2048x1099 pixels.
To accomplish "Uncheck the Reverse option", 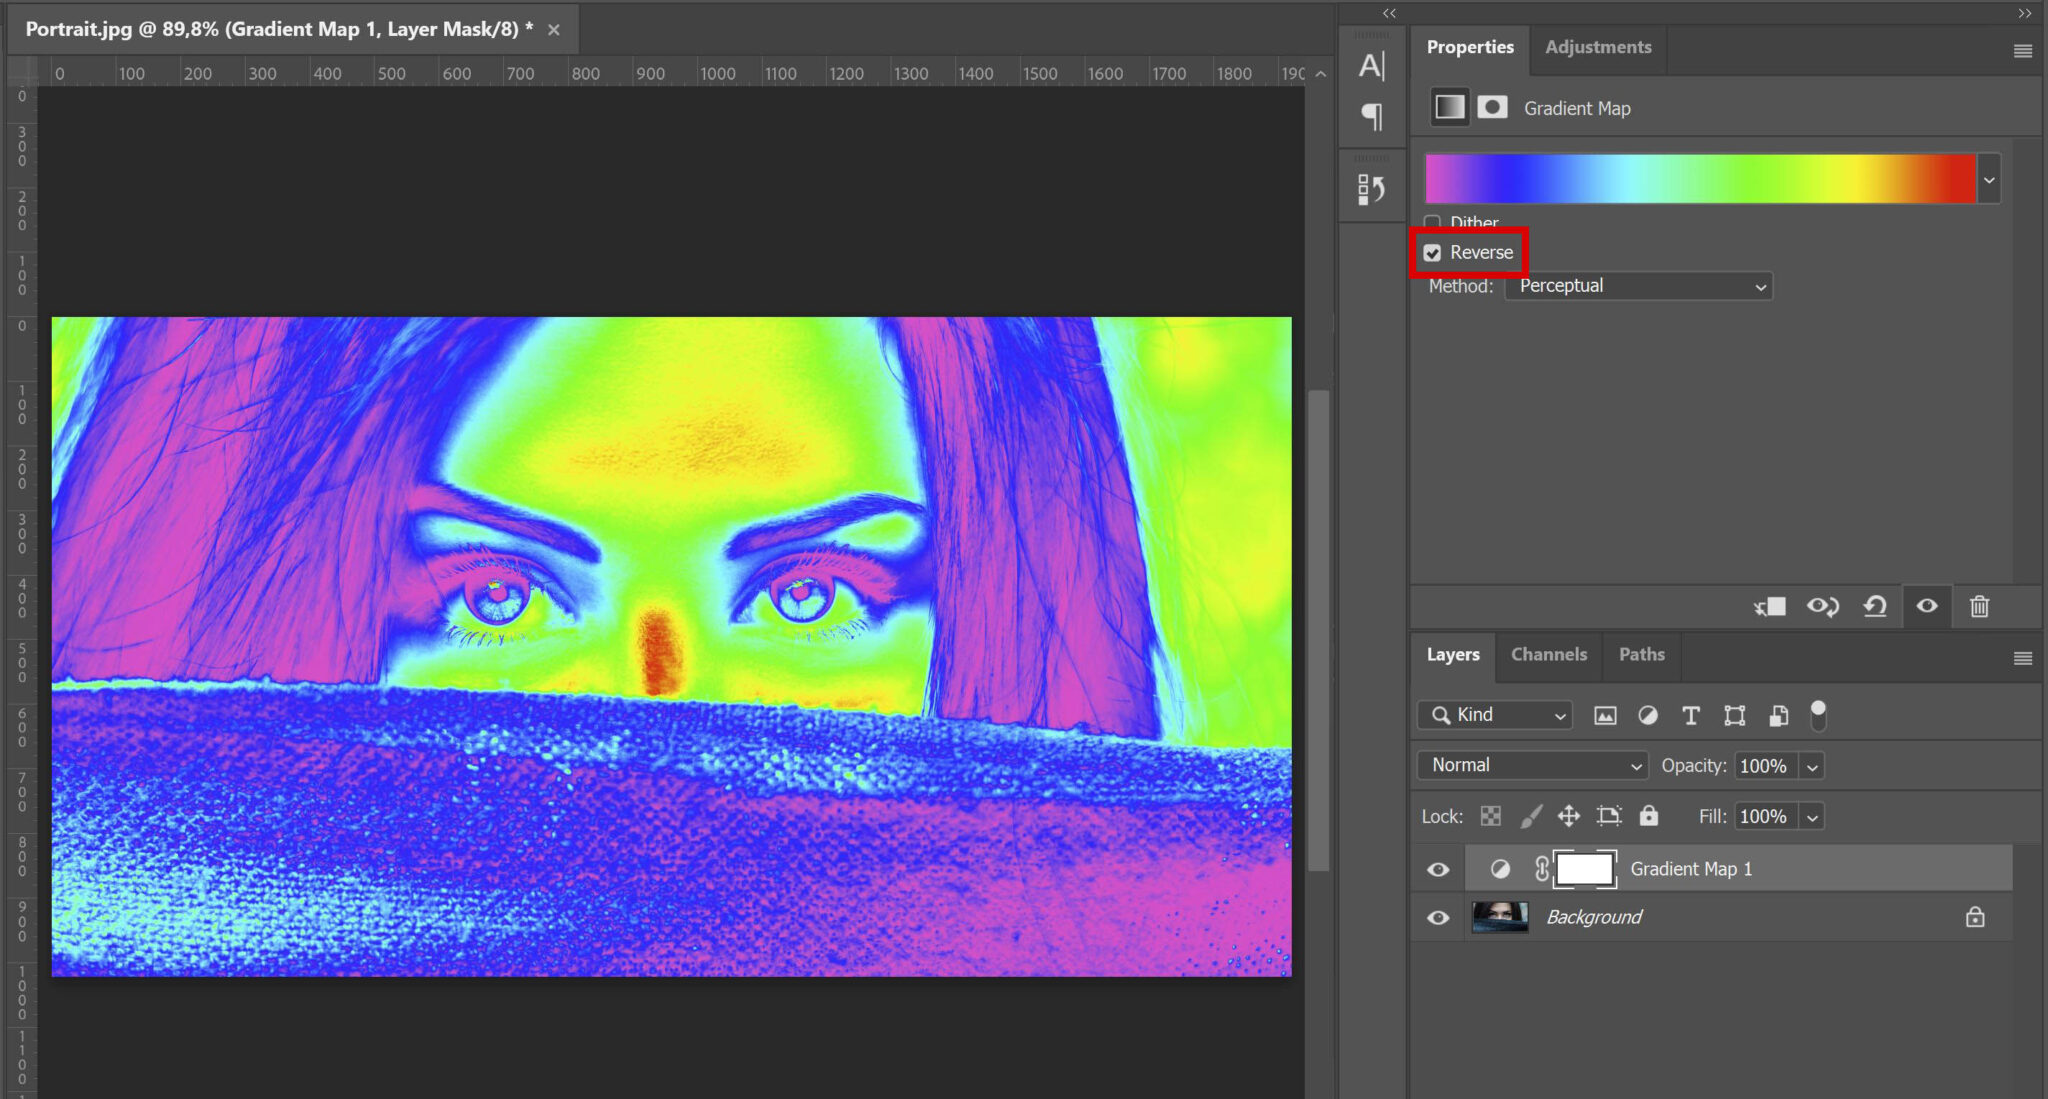I will pyautogui.click(x=1433, y=252).
